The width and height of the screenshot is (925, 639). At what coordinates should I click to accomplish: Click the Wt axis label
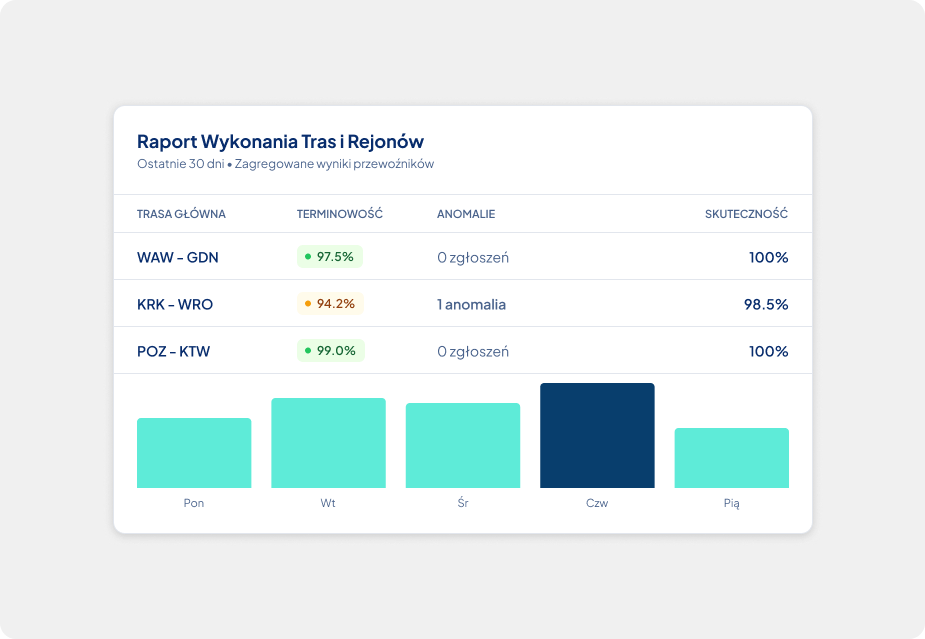point(328,503)
